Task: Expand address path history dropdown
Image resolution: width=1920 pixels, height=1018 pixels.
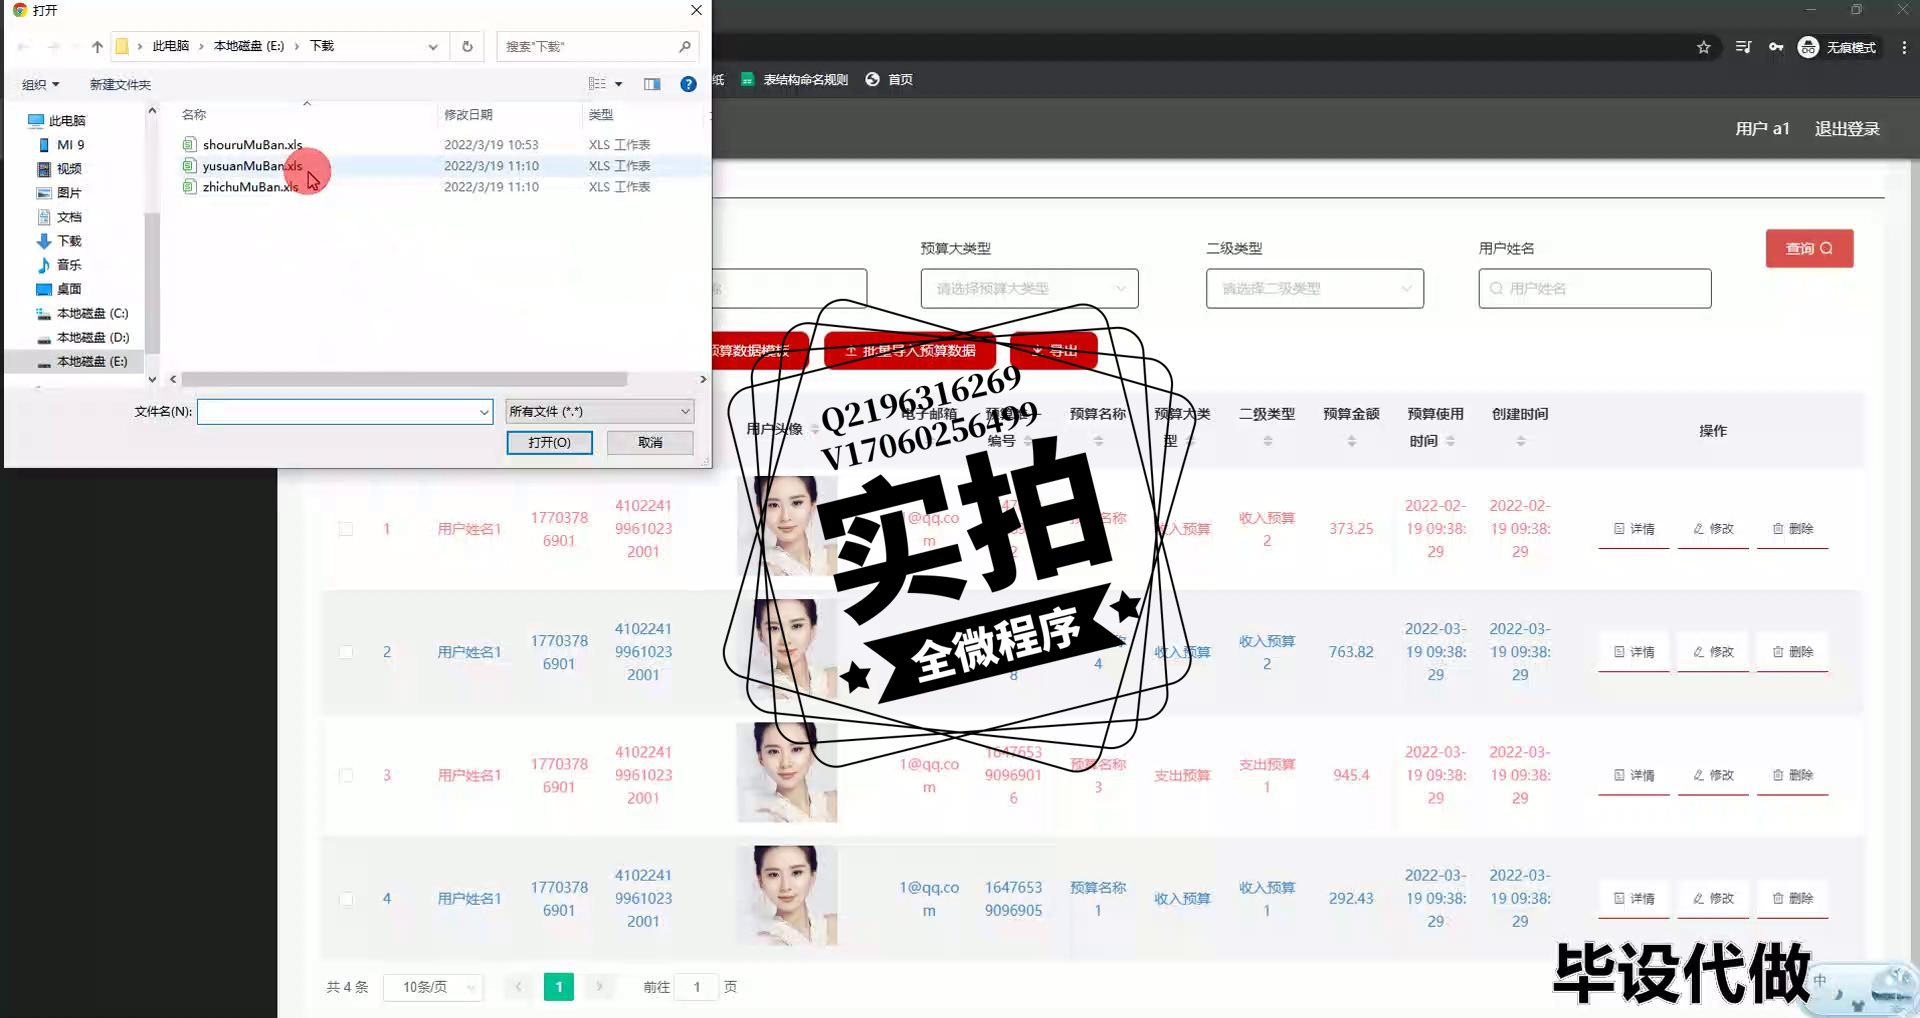Action: point(432,46)
